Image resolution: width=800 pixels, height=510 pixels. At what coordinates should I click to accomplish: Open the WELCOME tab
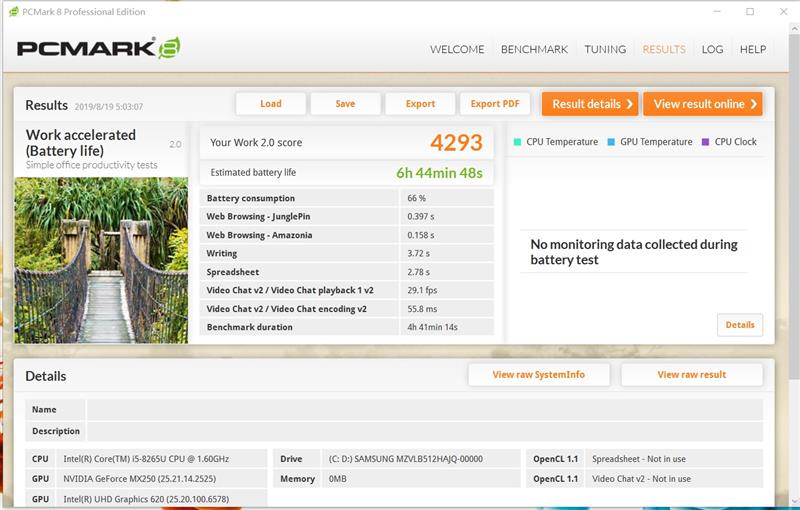[457, 49]
